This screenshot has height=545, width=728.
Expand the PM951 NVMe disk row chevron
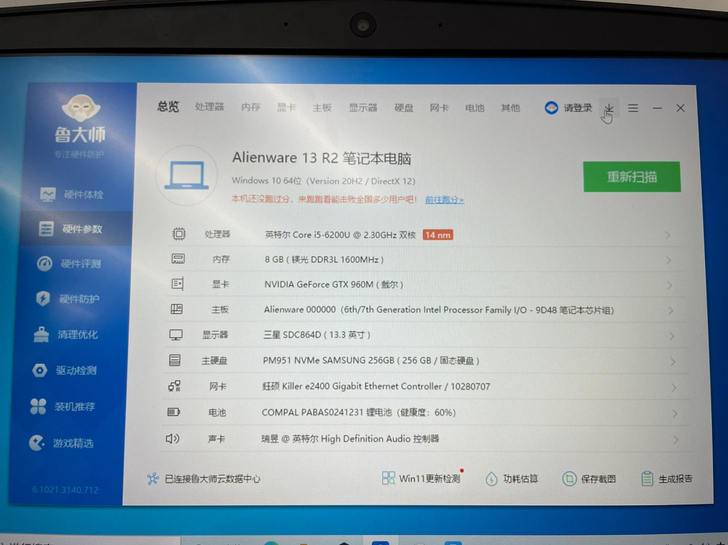pyautogui.click(x=673, y=362)
